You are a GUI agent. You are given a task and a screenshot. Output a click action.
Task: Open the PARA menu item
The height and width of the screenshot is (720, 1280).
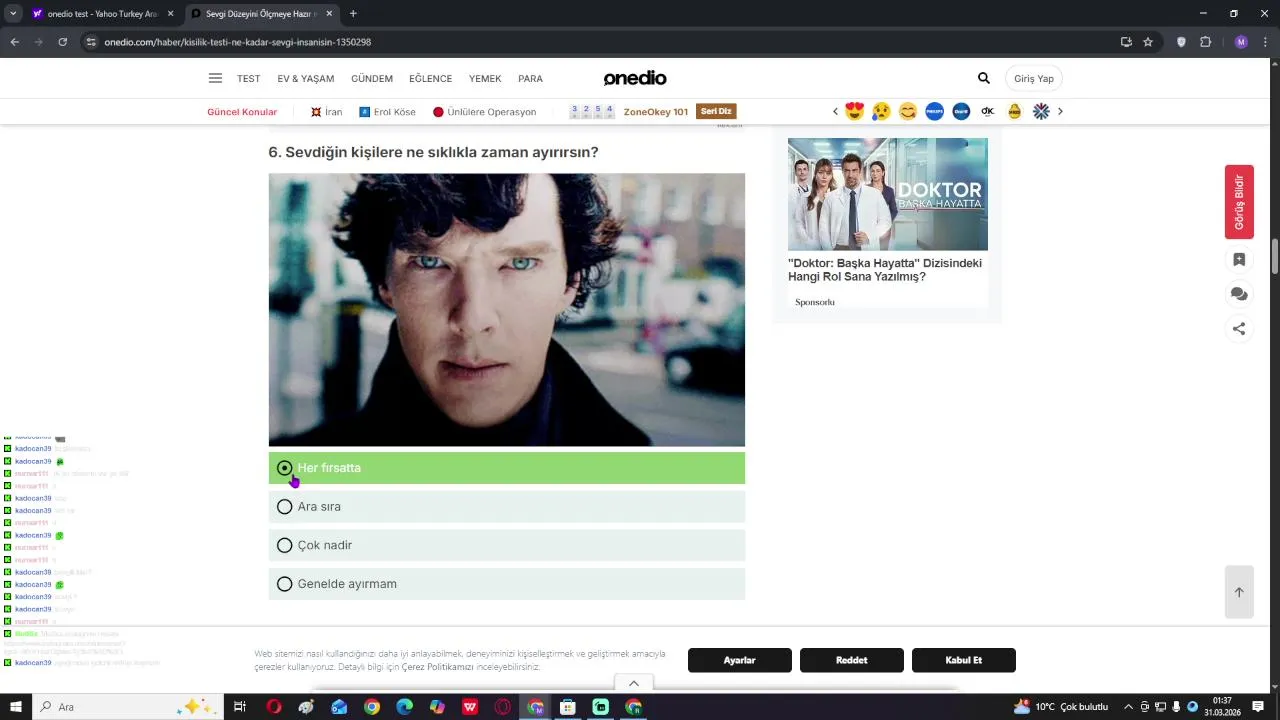click(x=530, y=78)
